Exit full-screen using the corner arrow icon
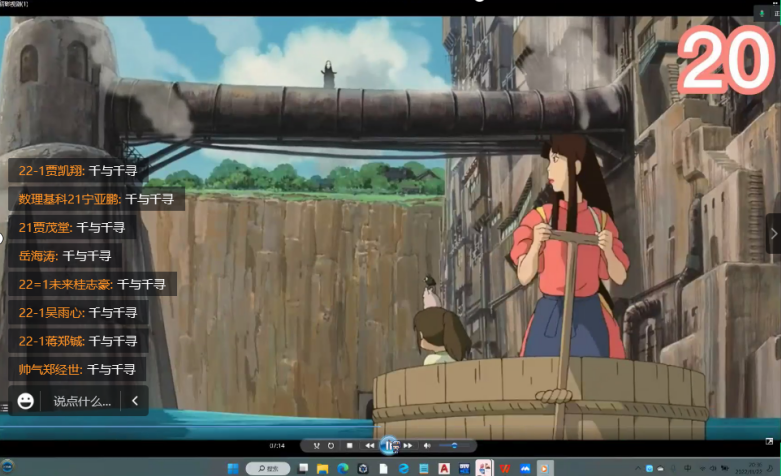 coord(769,442)
